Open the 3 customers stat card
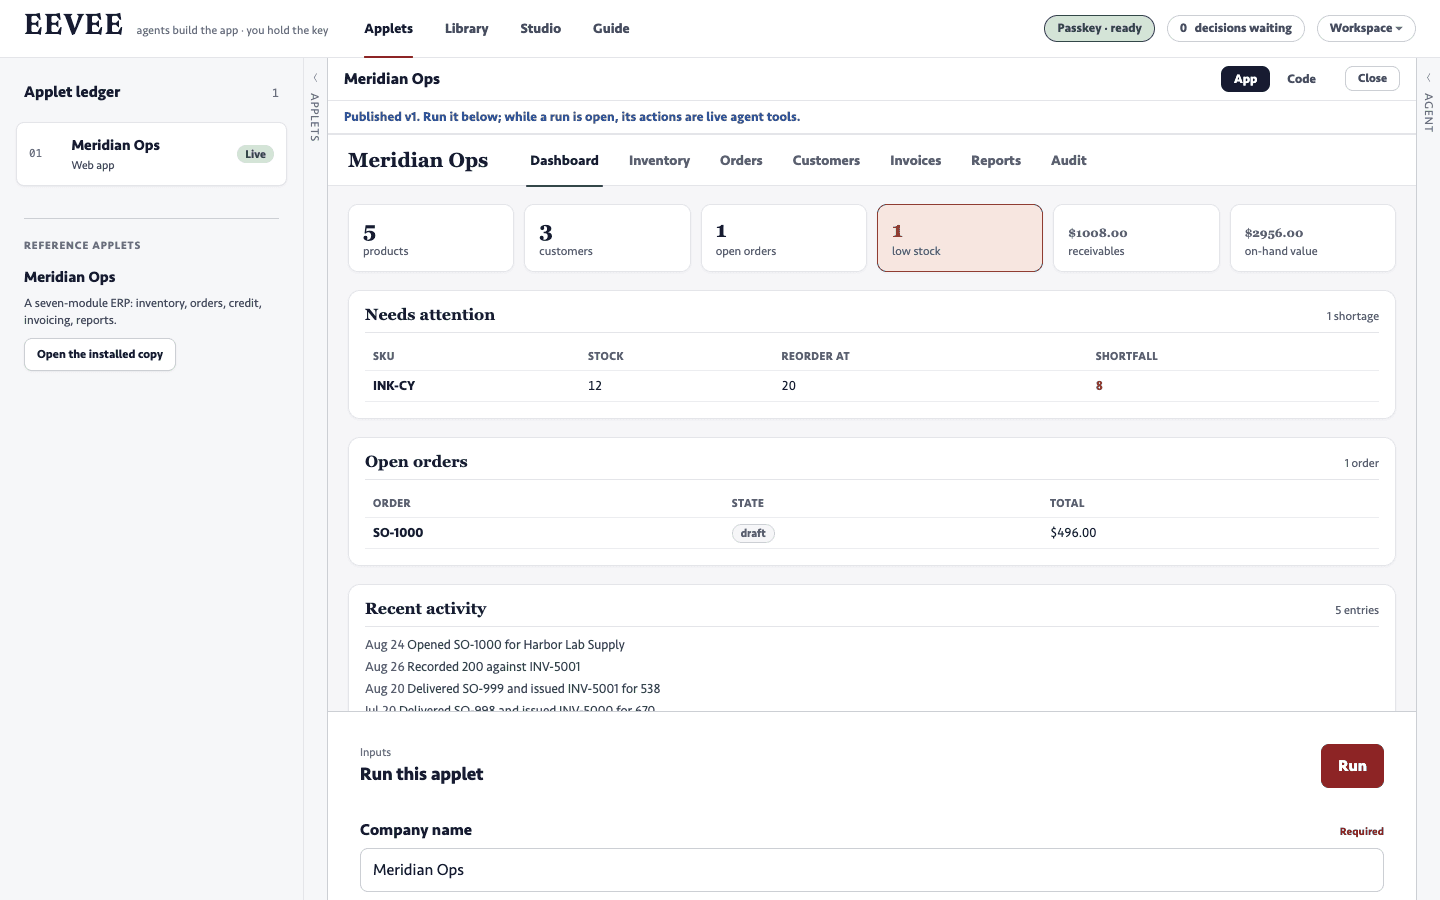Screen dimensions: 1440x900 pyautogui.click(x=607, y=238)
